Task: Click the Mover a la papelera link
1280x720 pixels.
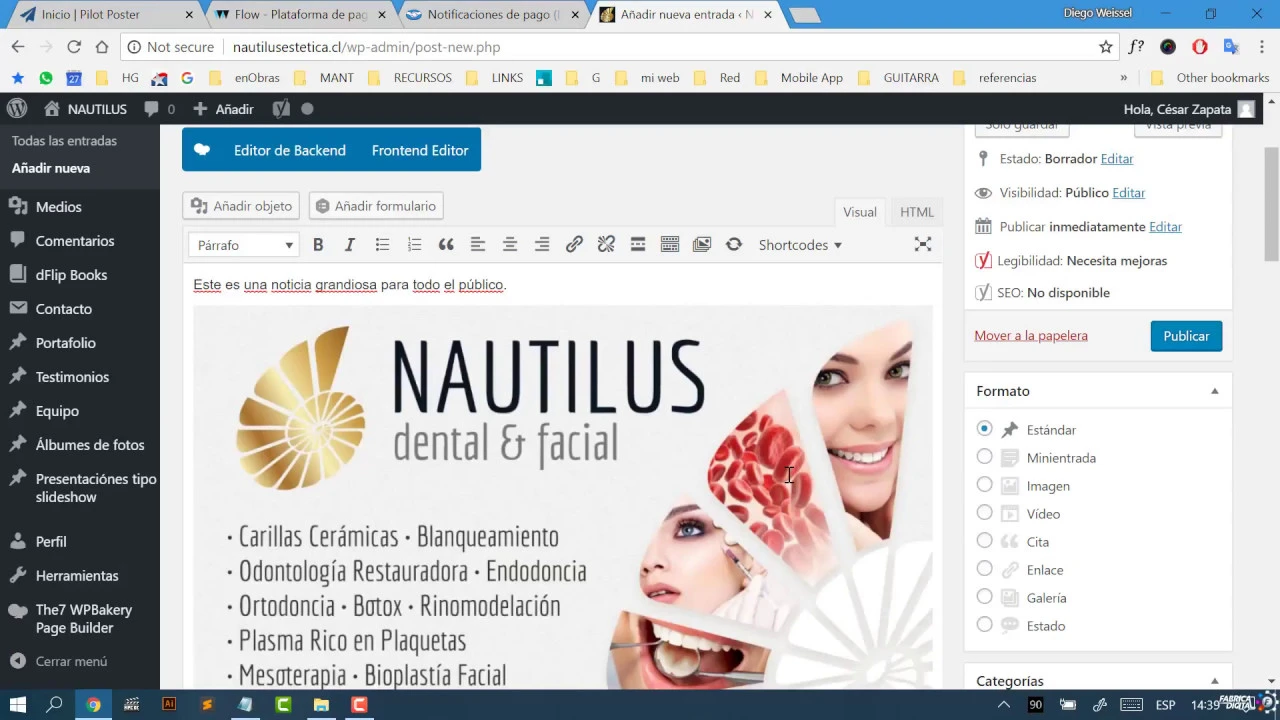Action: pyautogui.click(x=1031, y=336)
